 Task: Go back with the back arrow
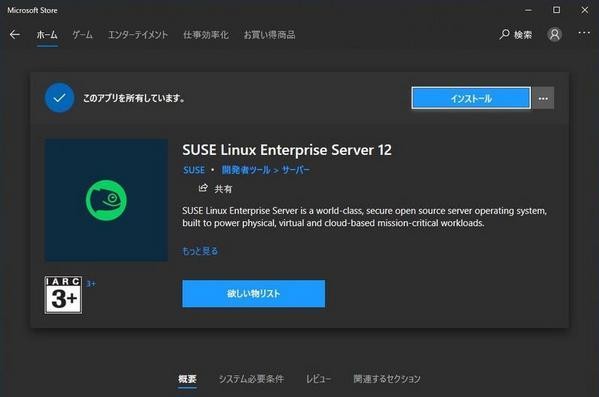(15, 35)
